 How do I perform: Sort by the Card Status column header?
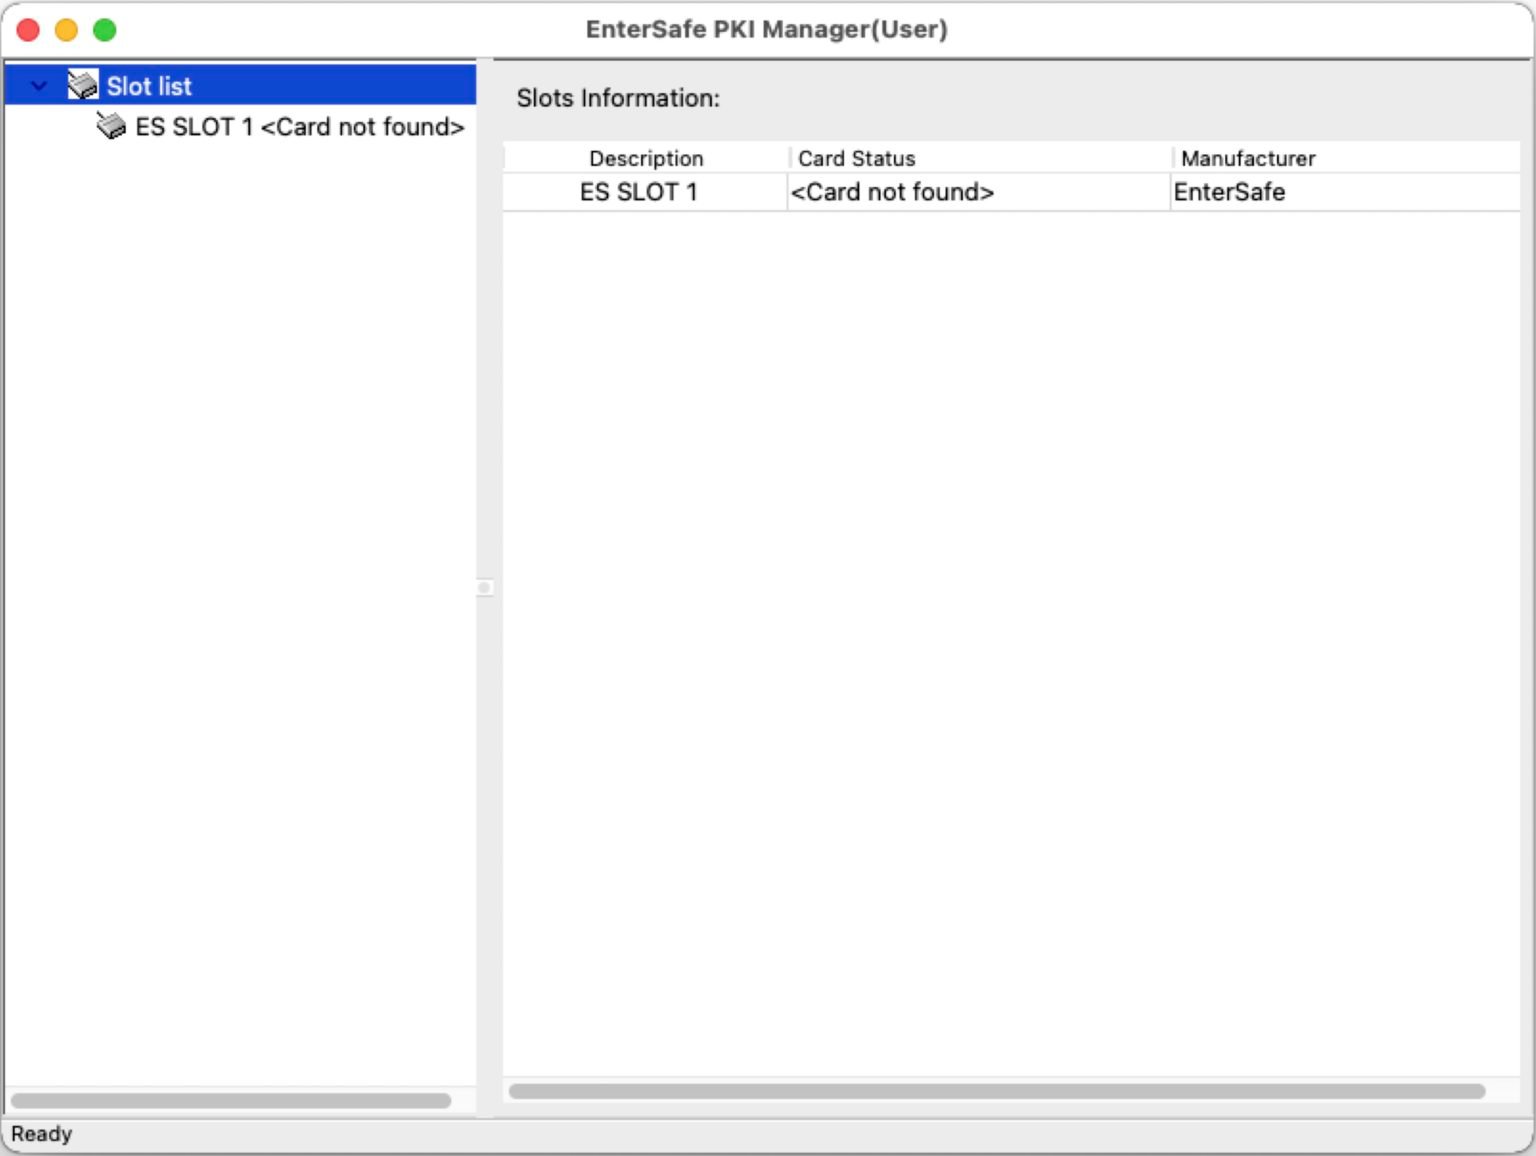coord(980,158)
